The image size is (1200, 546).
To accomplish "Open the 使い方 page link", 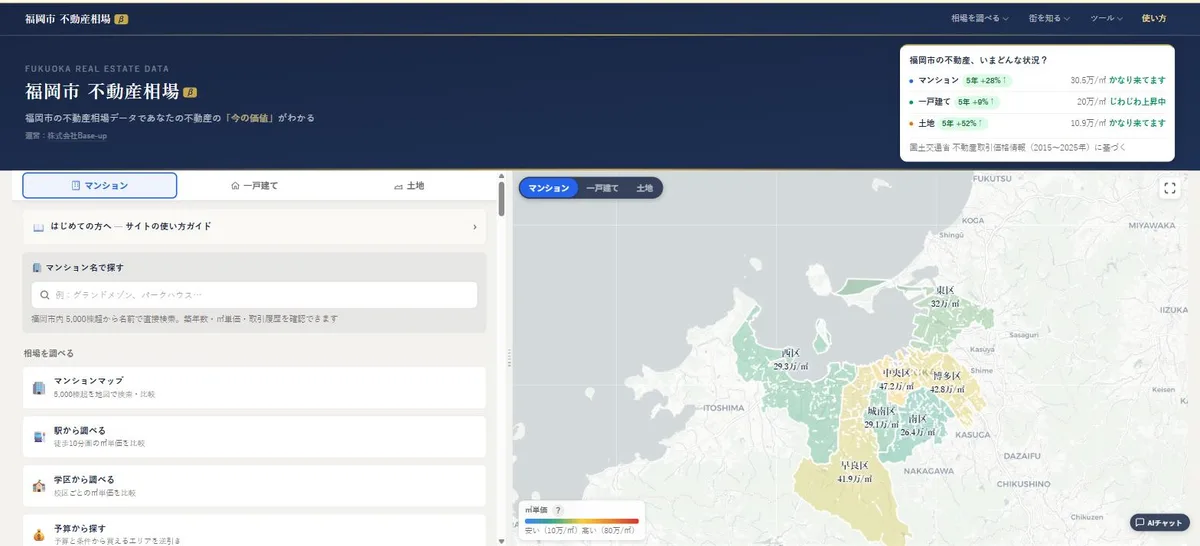I will pyautogui.click(x=1153, y=18).
